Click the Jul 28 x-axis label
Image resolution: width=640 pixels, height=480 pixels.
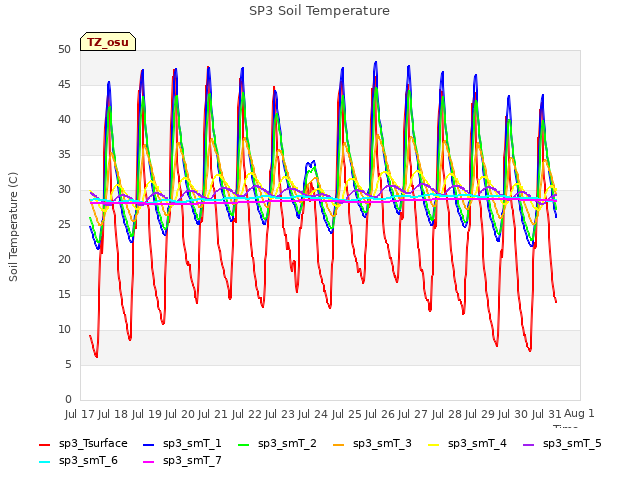click(x=447, y=414)
